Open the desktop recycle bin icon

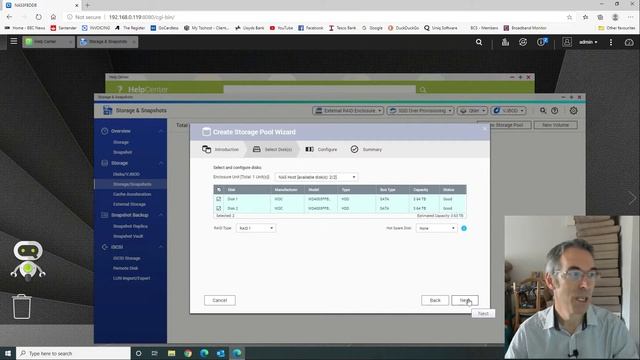pyautogui.click(x=22, y=307)
